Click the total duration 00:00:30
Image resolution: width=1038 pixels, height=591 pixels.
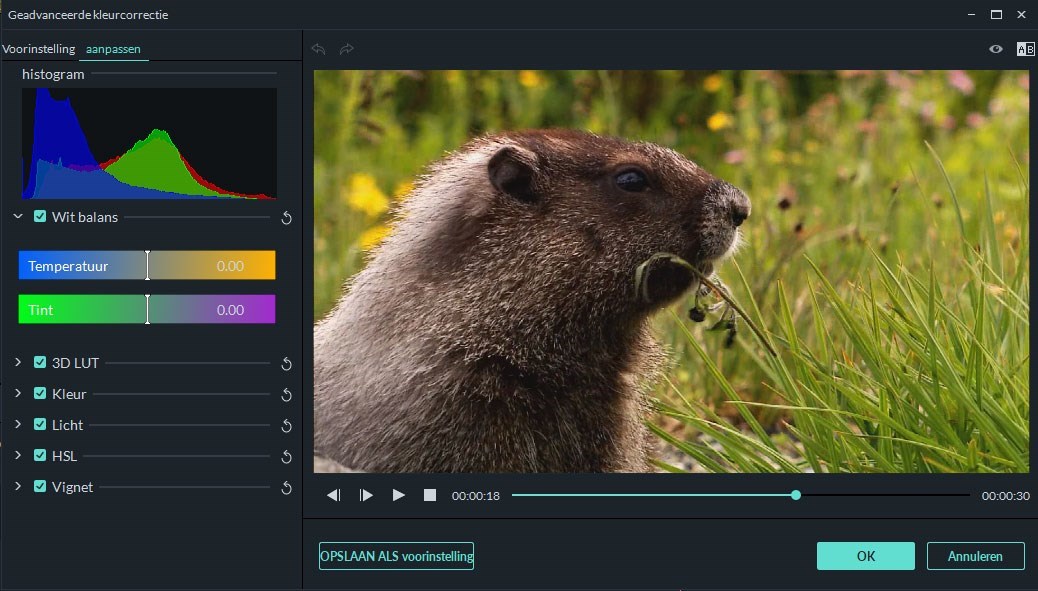pos(1006,496)
